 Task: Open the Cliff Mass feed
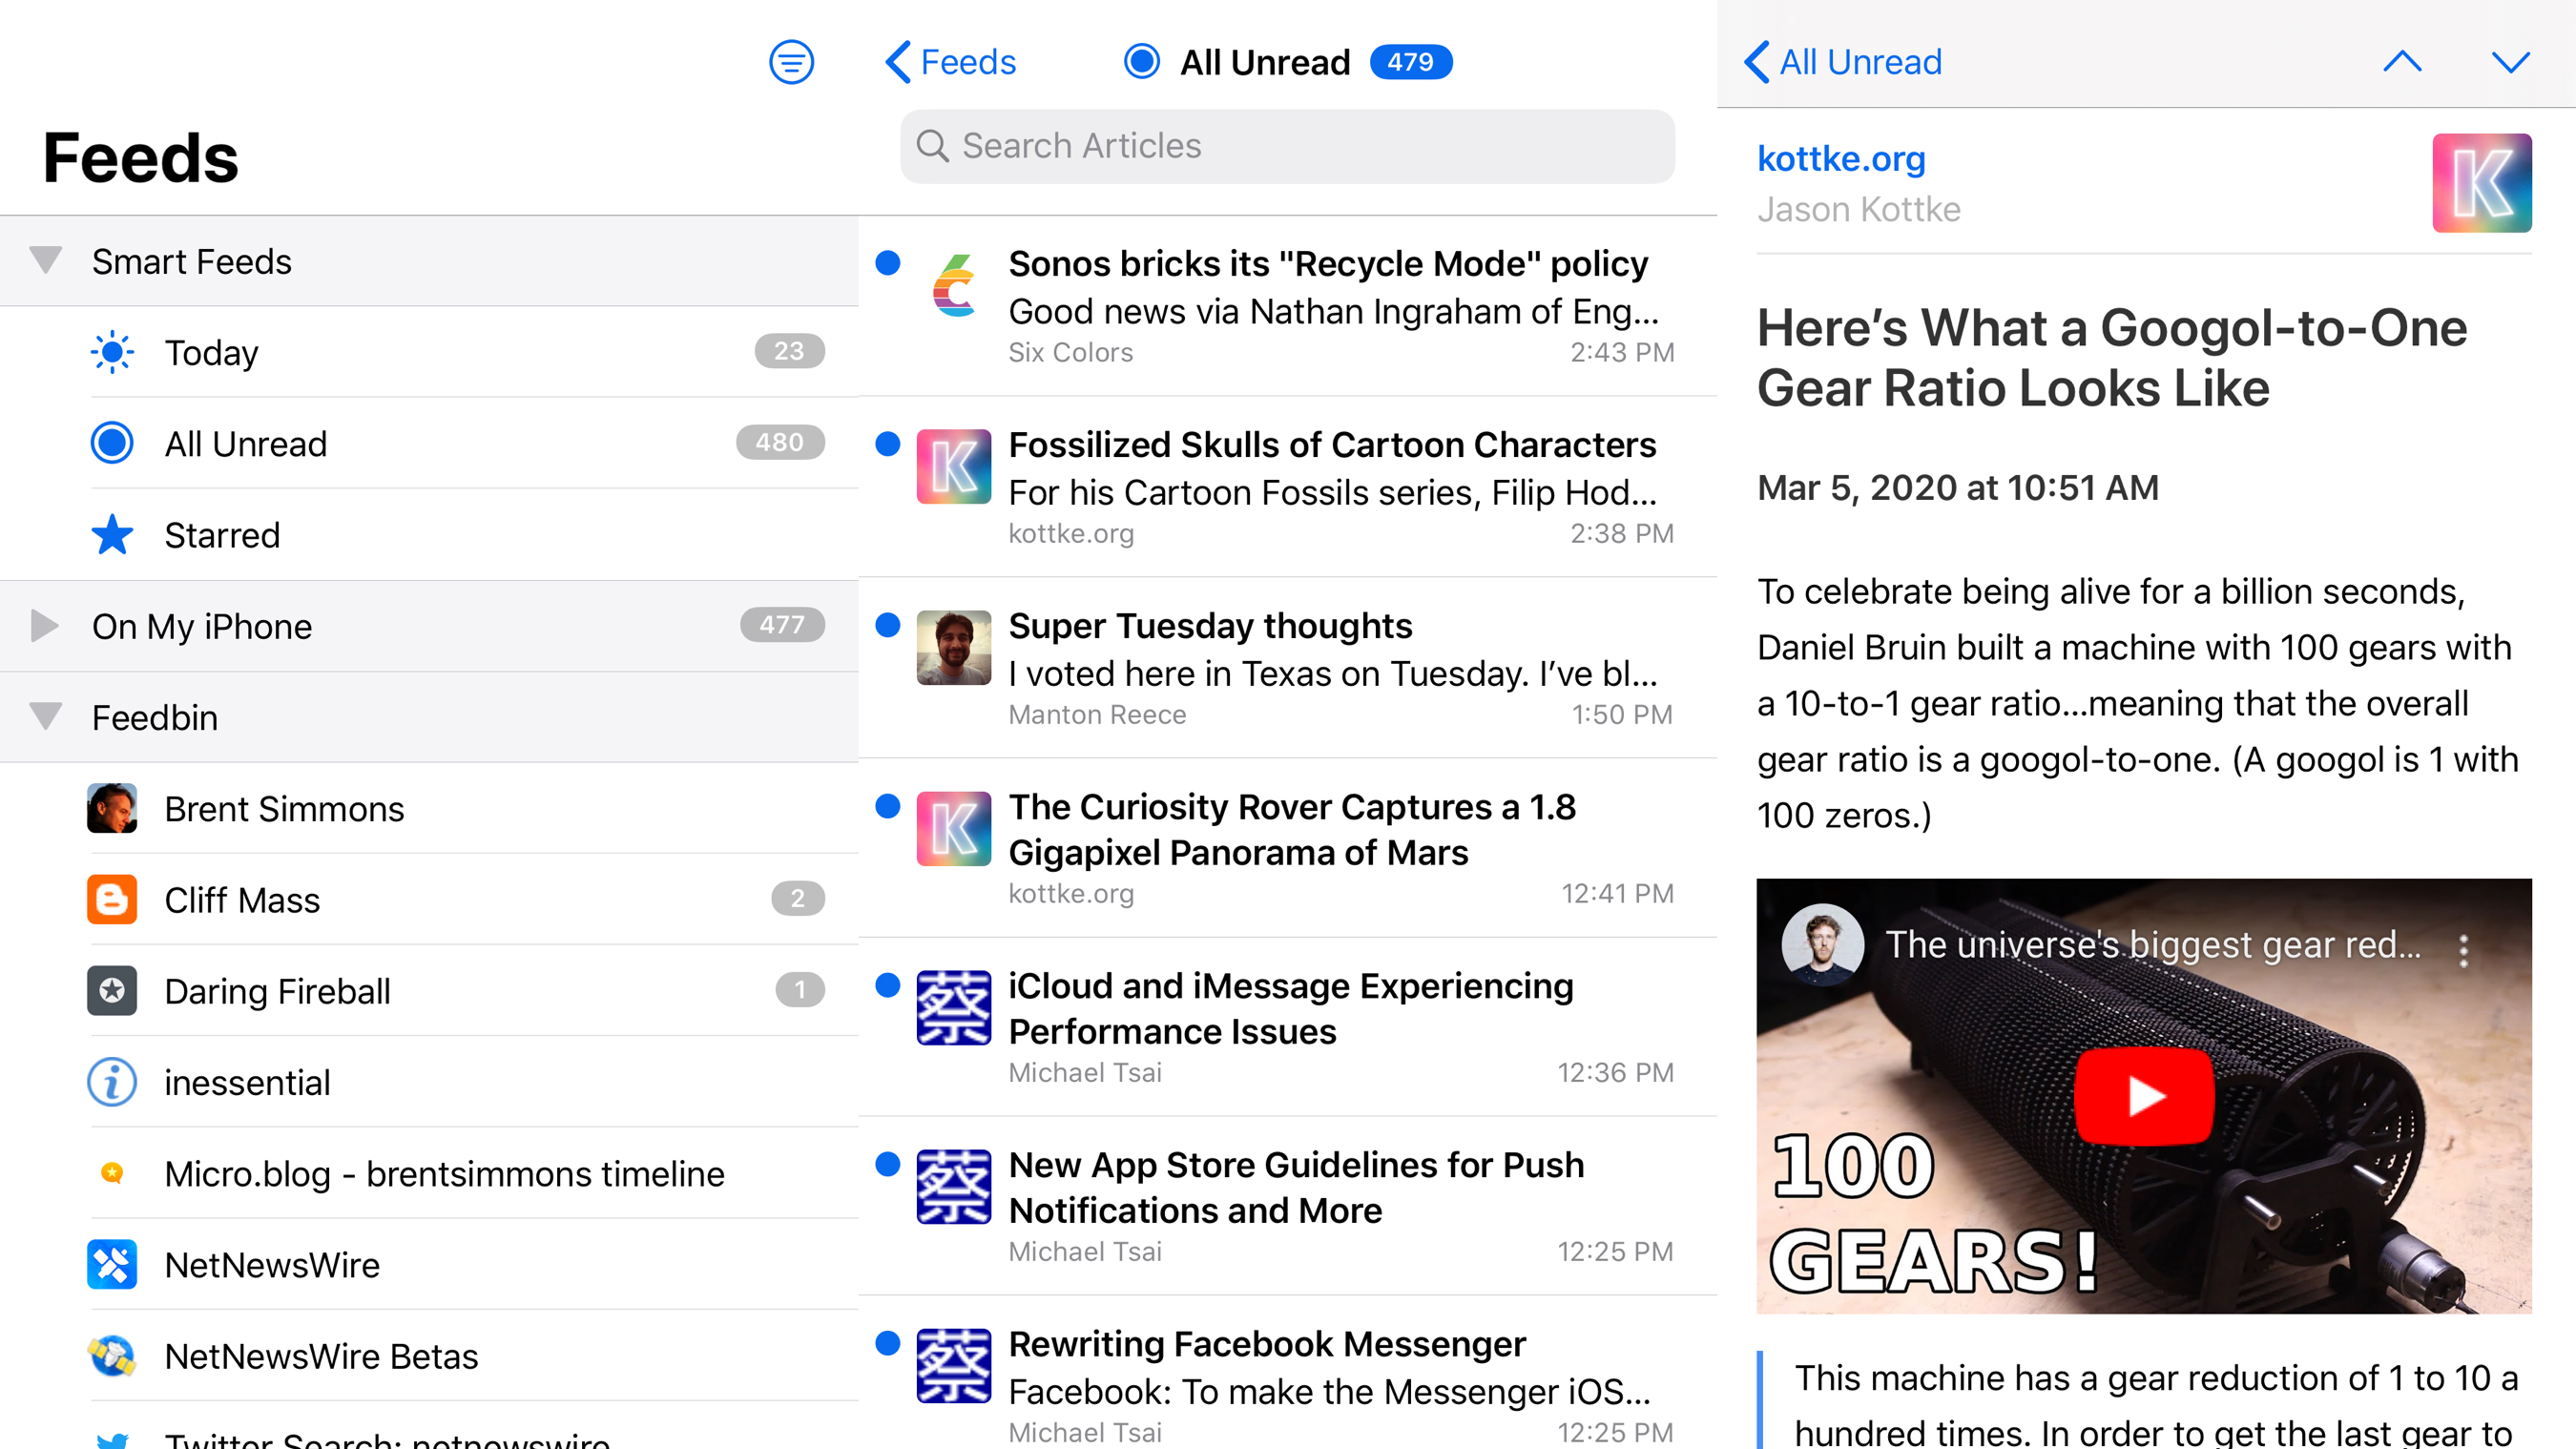point(429,899)
